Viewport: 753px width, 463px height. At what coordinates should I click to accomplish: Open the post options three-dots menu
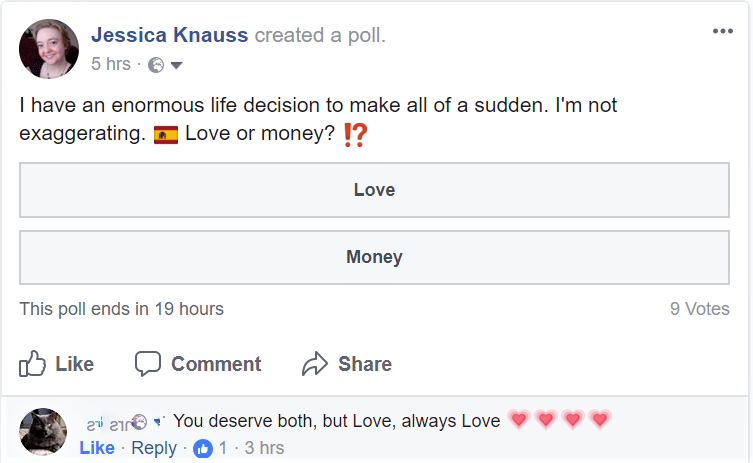coord(722,31)
